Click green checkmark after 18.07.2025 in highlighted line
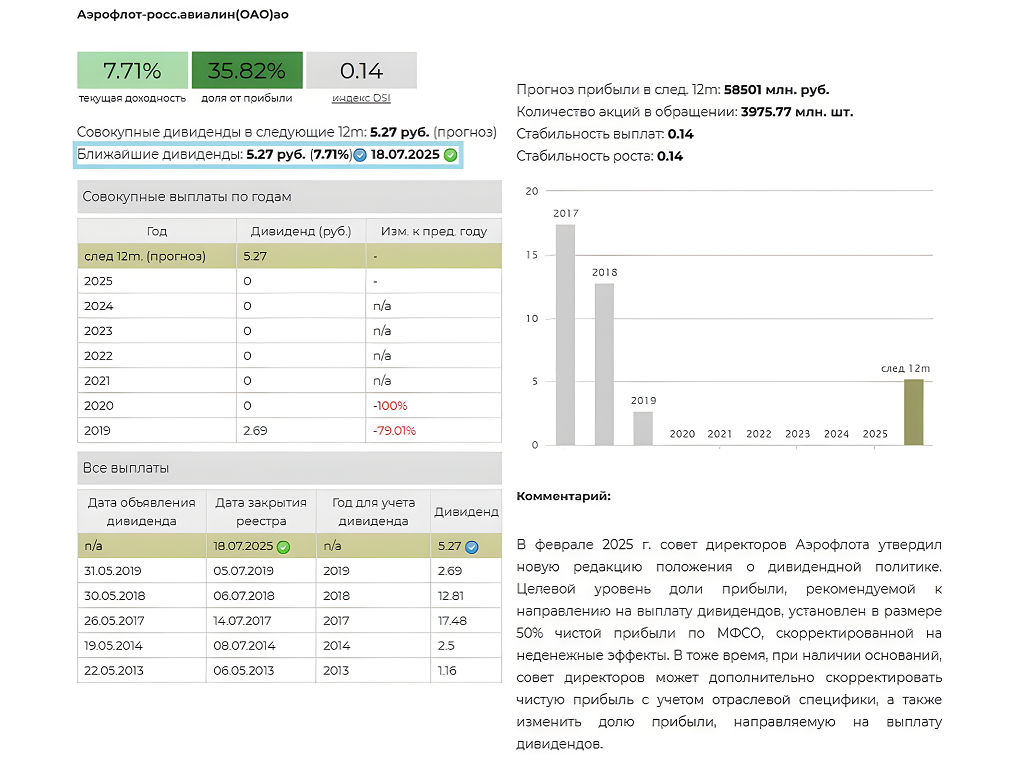Screen dimensions: 1024x768 451,155
